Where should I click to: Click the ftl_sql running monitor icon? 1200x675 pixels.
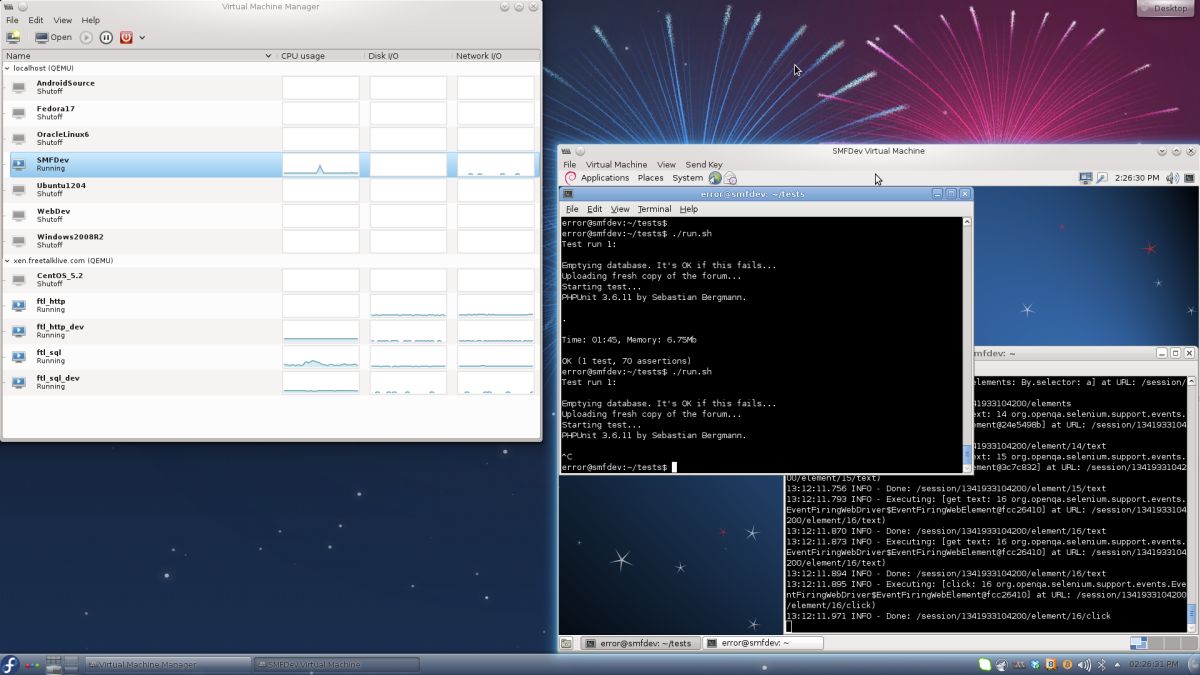point(19,356)
